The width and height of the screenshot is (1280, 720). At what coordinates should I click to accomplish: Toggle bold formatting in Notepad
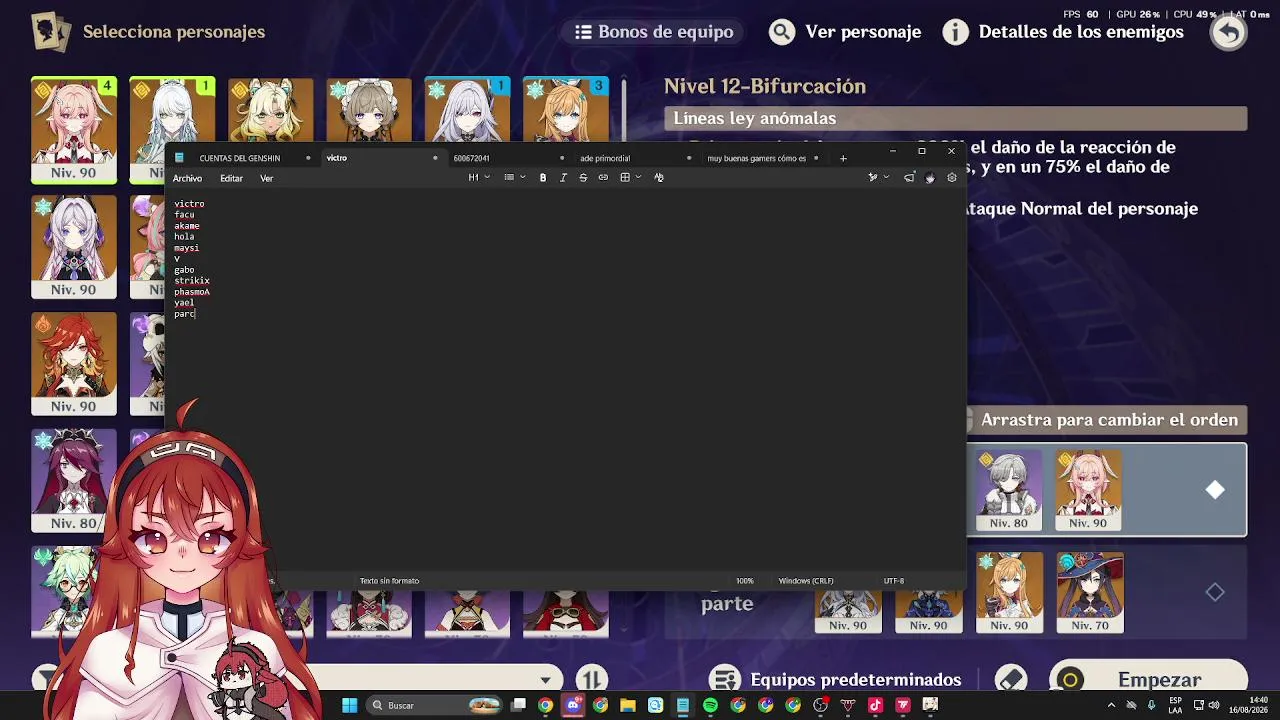point(543,178)
